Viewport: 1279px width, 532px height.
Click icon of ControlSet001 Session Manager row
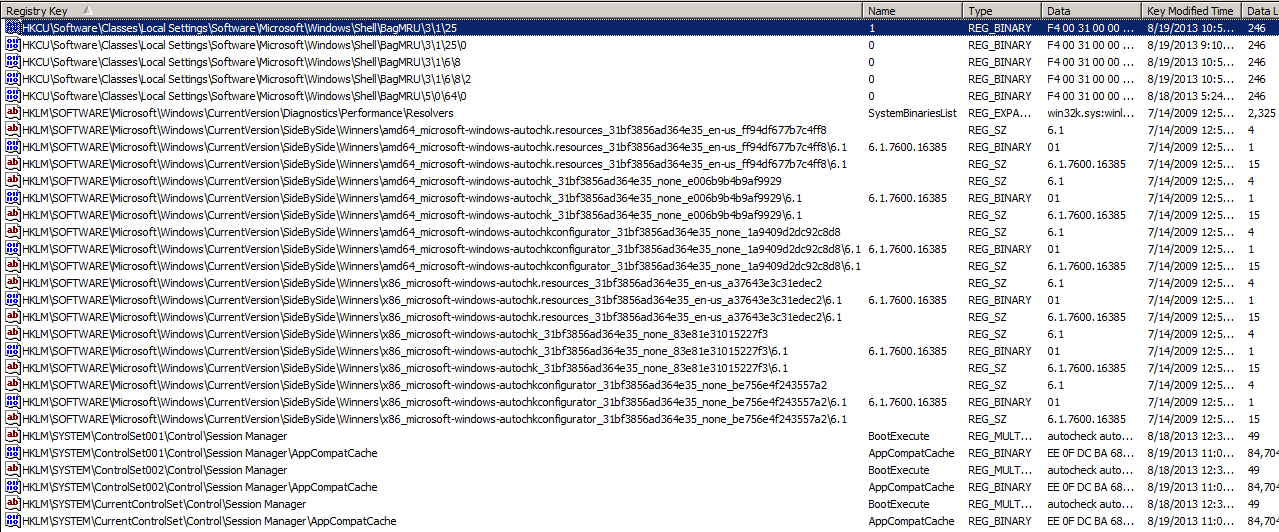pyautogui.click(x=13, y=436)
